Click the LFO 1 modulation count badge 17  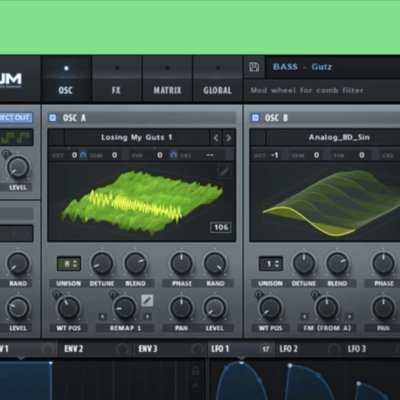(x=266, y=349)
